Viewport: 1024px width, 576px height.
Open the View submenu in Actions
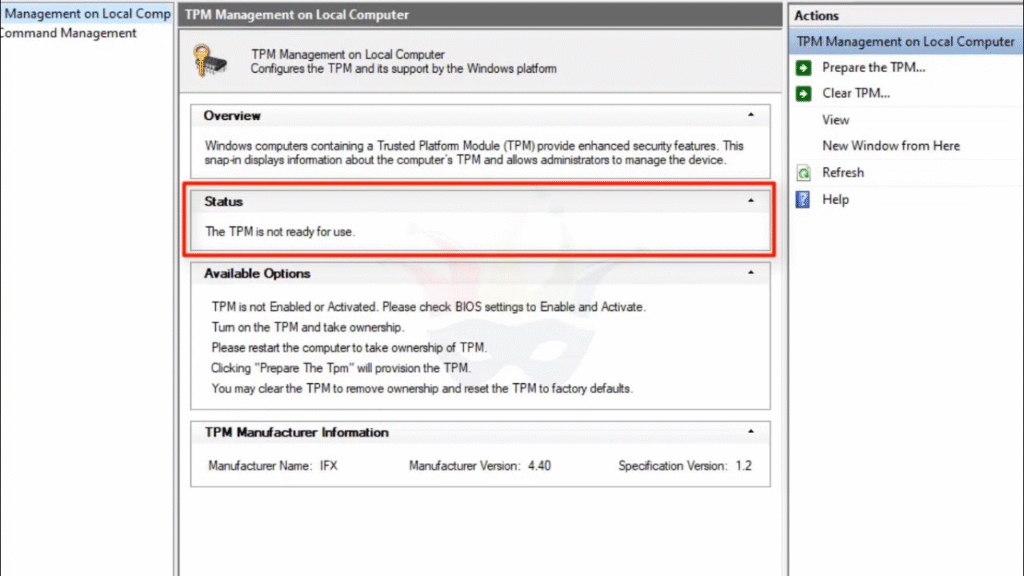(835, 120)
